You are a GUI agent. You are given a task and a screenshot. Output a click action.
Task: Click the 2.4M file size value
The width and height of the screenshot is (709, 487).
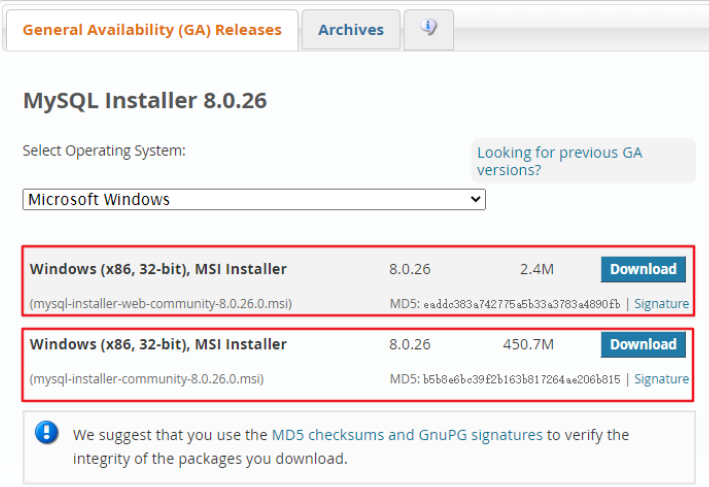(x=537, y=270)
